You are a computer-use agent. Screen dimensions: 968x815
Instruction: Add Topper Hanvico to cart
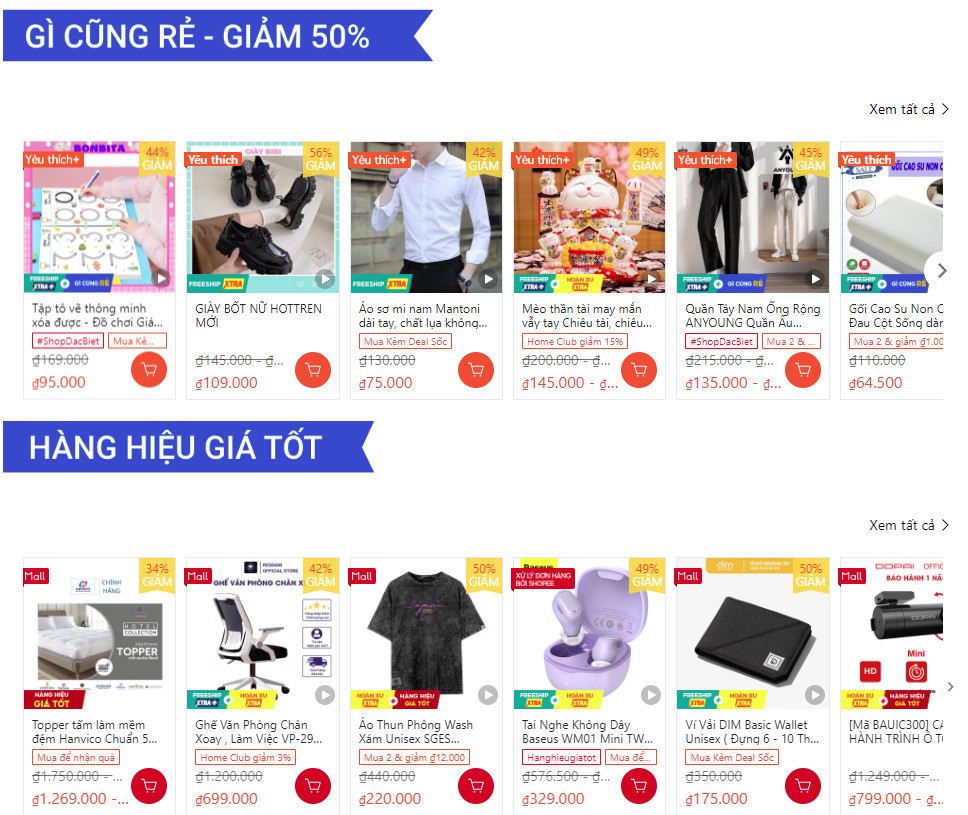point(149,786)
